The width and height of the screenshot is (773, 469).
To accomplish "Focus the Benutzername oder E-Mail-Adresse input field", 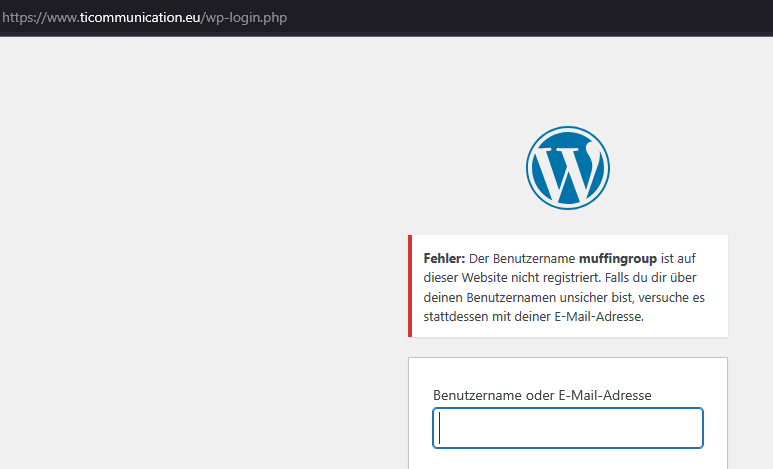I will (567, 428).
